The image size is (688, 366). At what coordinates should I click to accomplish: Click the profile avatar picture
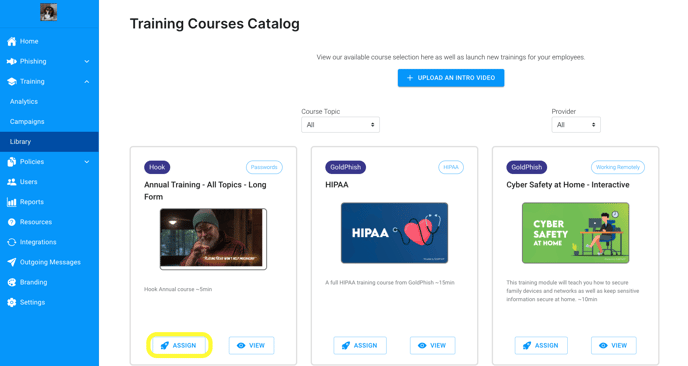[49, 12]
